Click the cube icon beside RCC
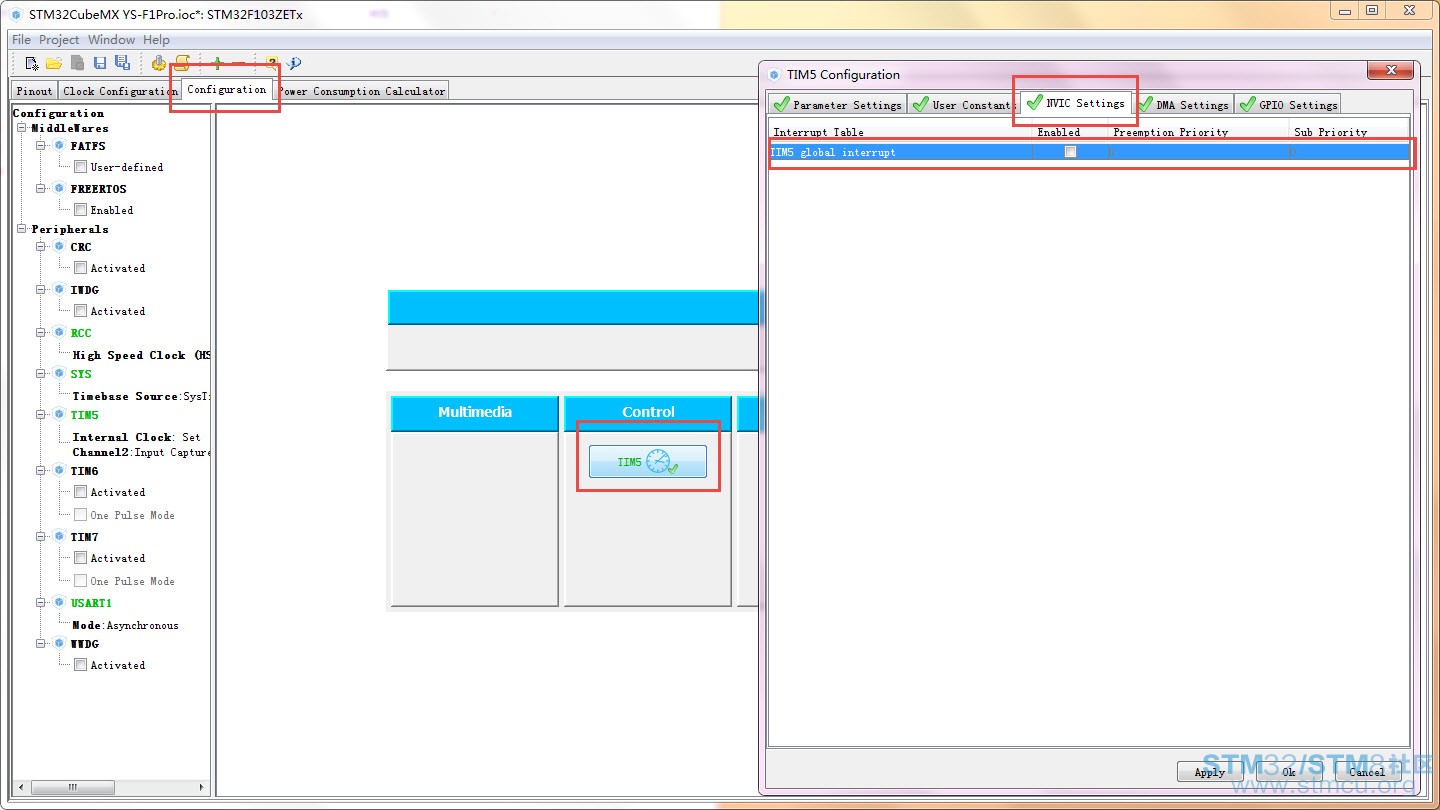Screen dimensions: 1440x810 click(59, 333)
